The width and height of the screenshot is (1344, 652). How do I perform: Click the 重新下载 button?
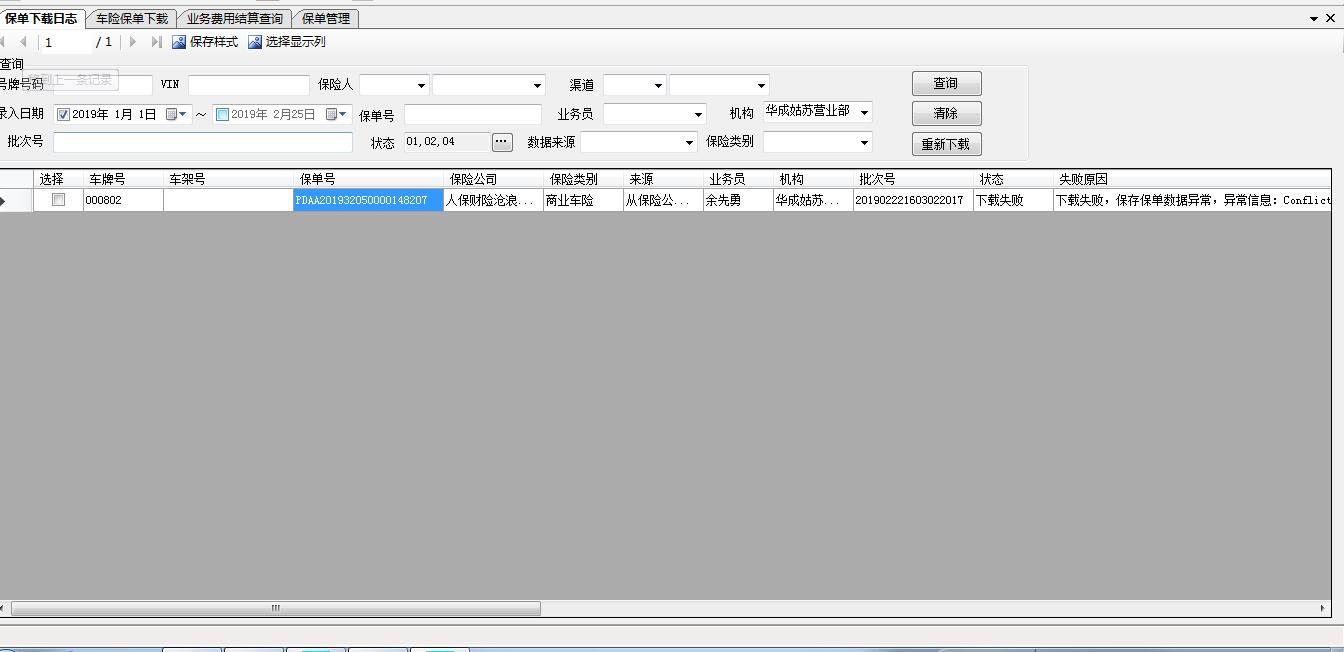pyautogui.click(x=946, y=144)
